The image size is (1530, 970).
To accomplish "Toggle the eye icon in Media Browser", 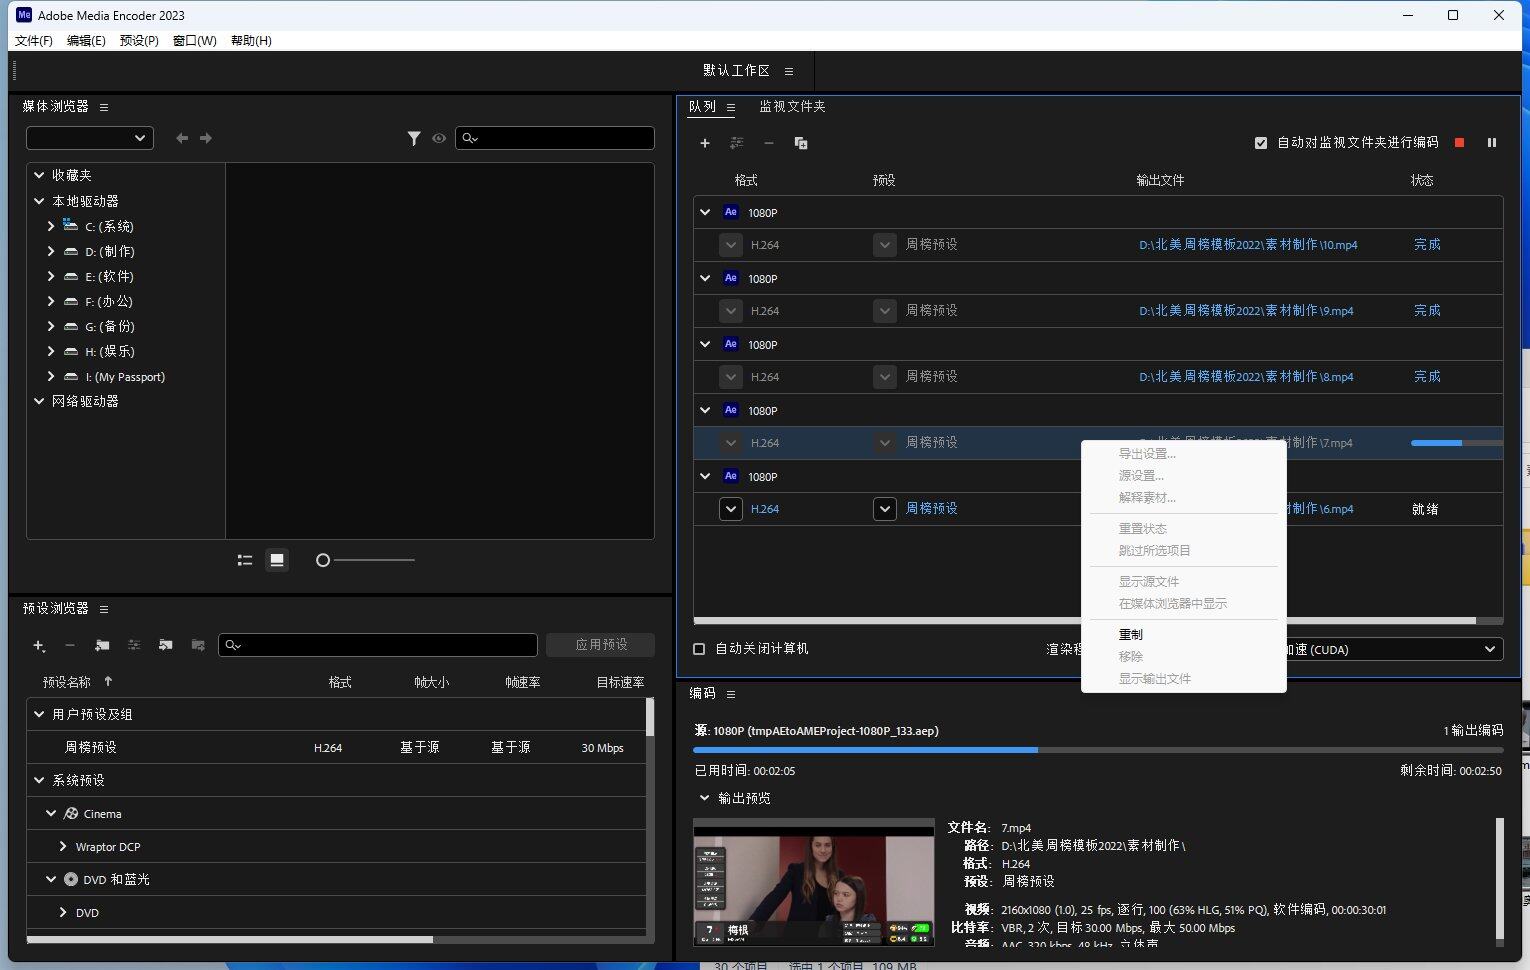I will 439,138.
